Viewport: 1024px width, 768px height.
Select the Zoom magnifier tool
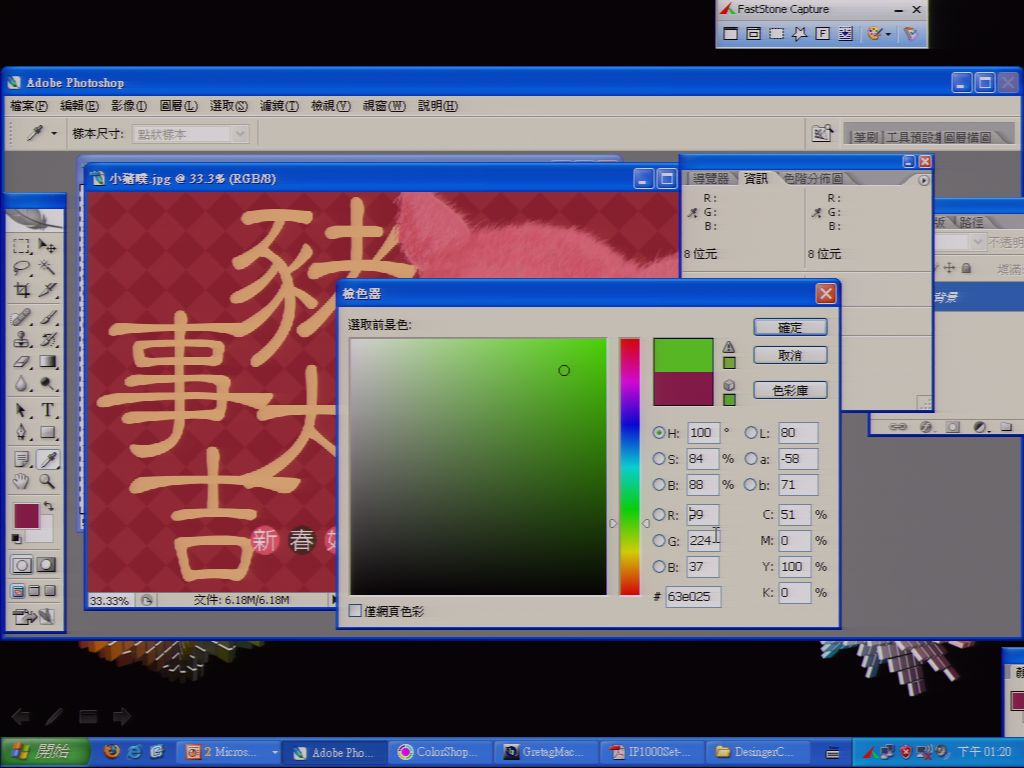point(47,482)
